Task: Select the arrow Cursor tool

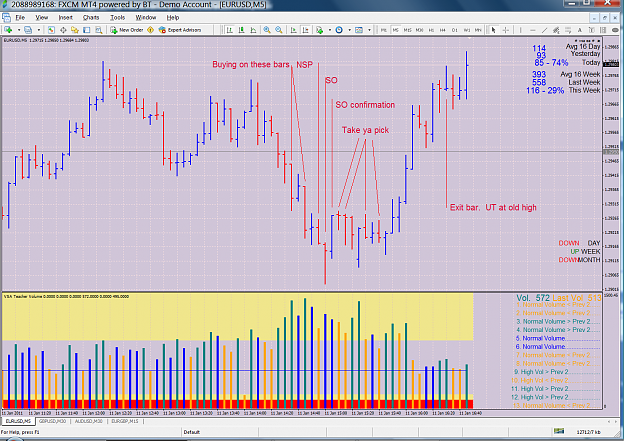Action: (x=493, y=30)
